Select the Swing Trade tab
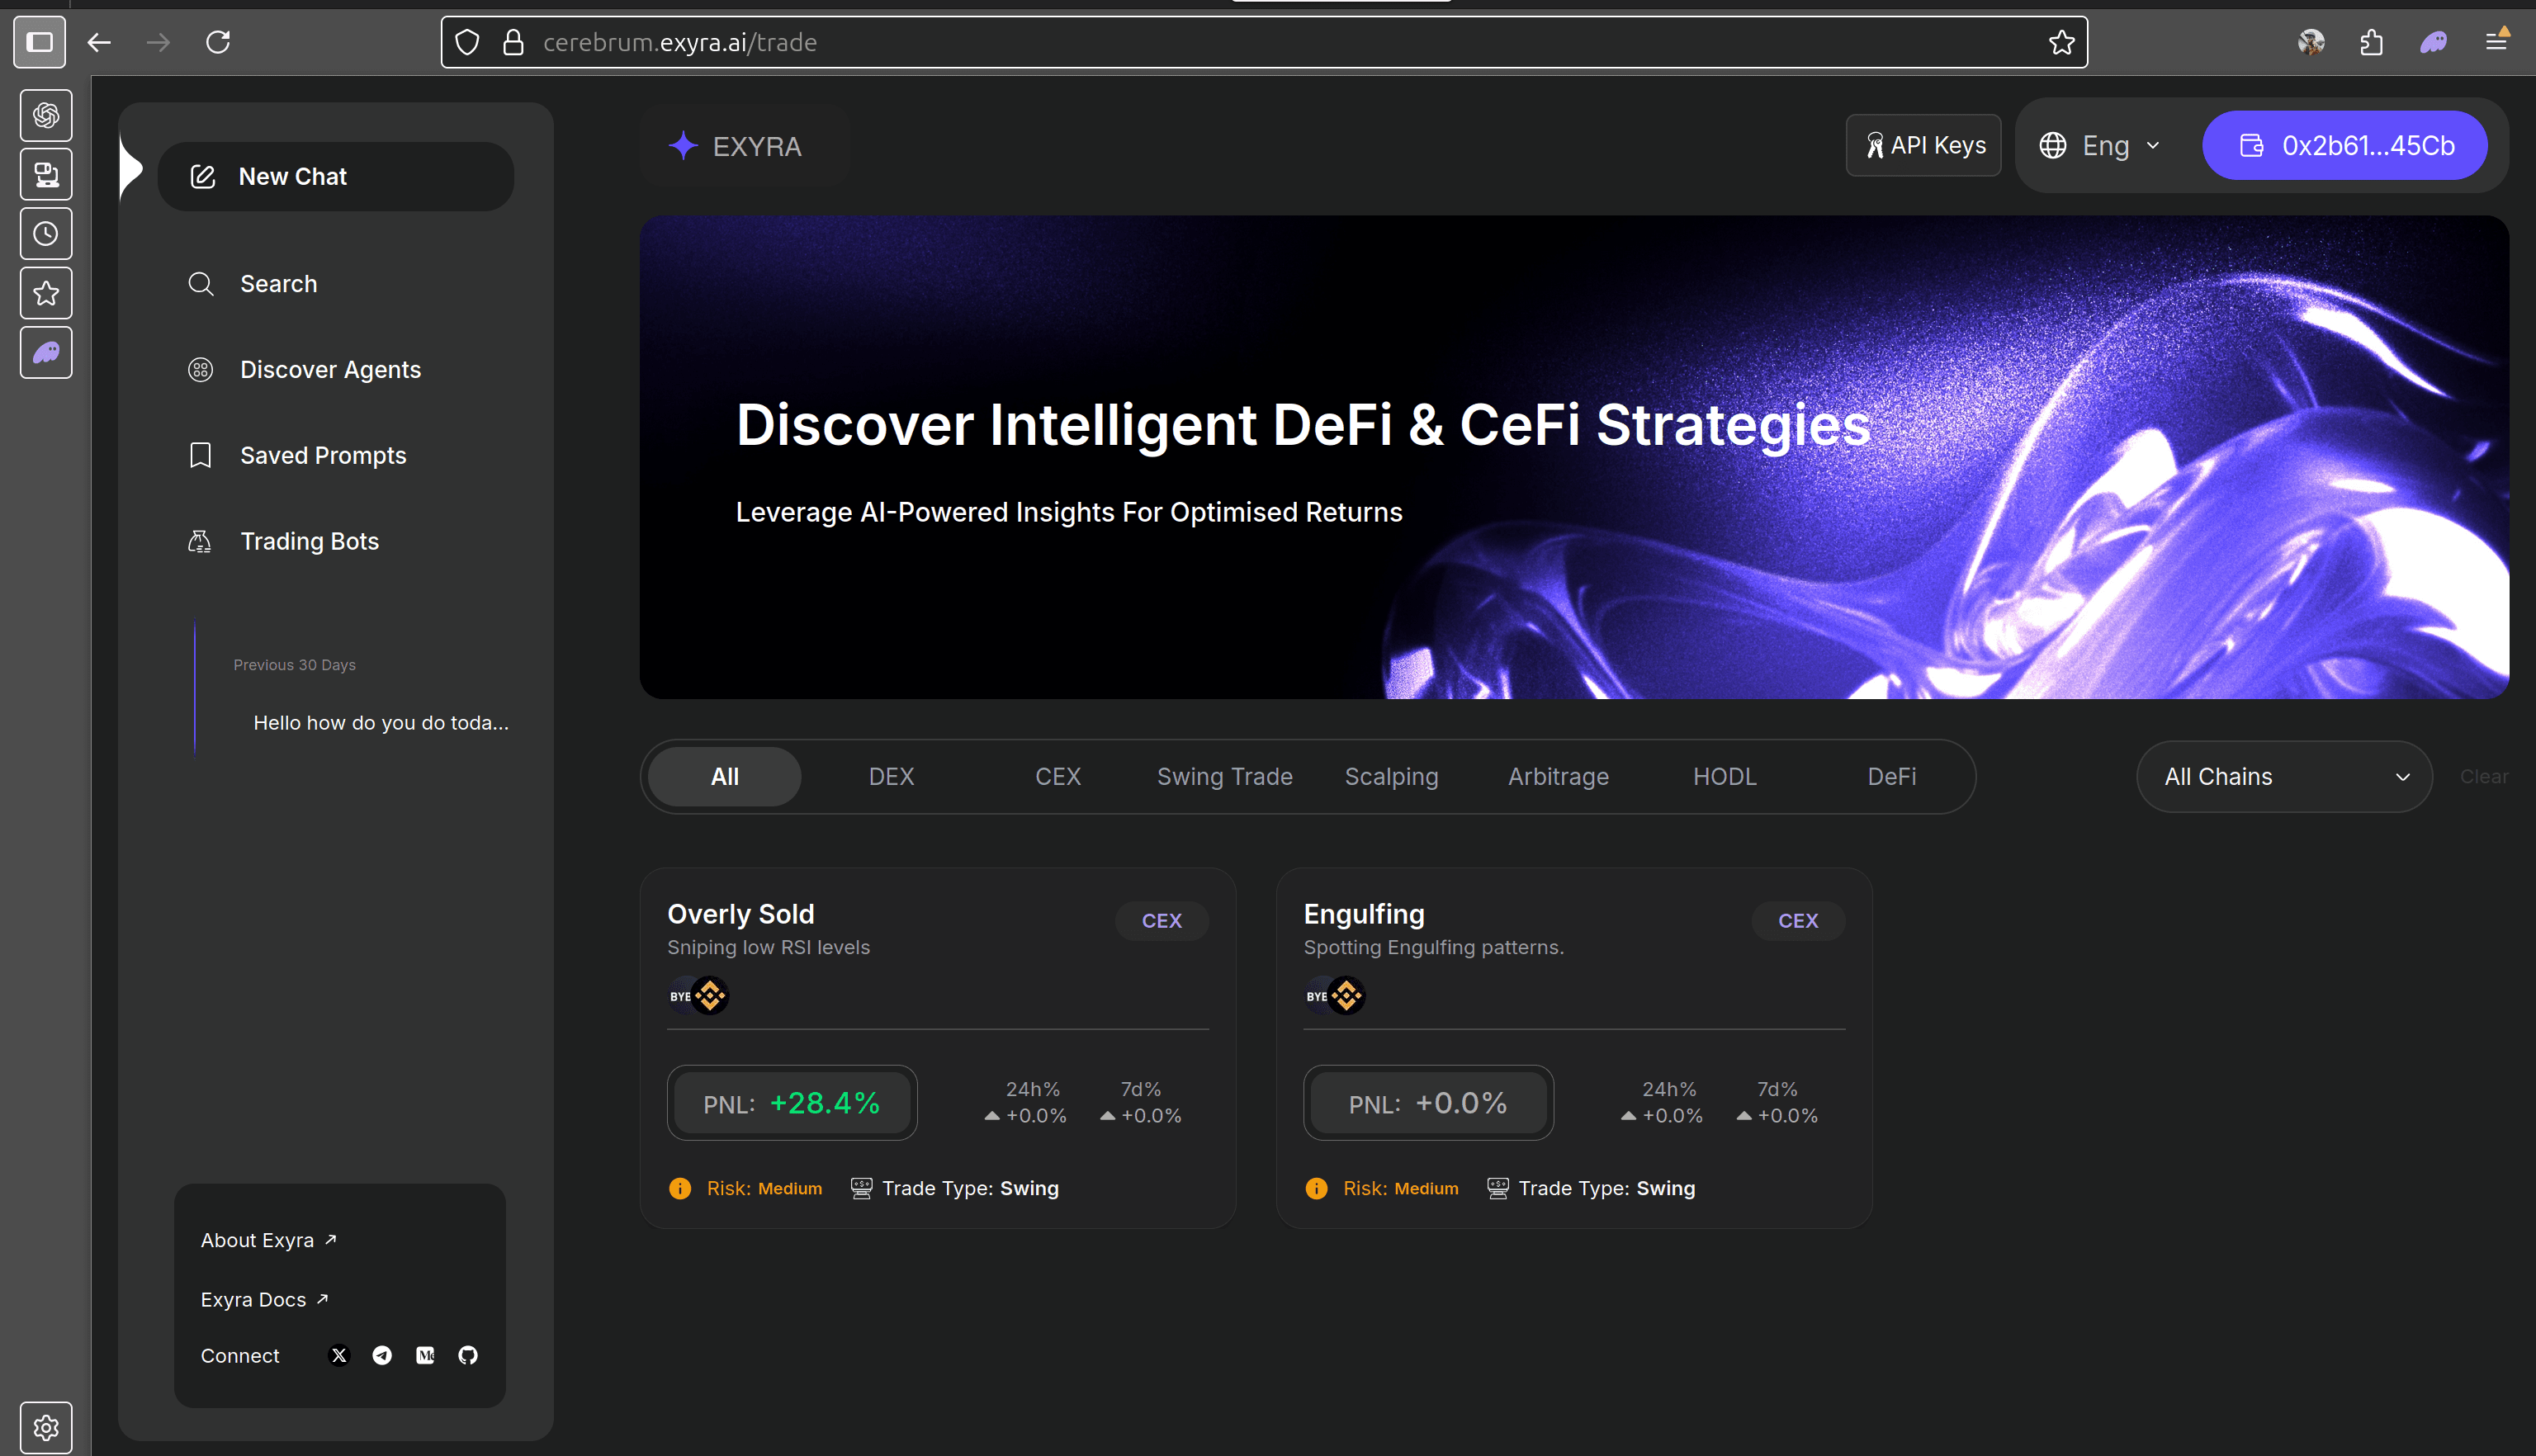Image resolution: width=2536 pixels, height=1456 pixels. [x=1224, y=776]
